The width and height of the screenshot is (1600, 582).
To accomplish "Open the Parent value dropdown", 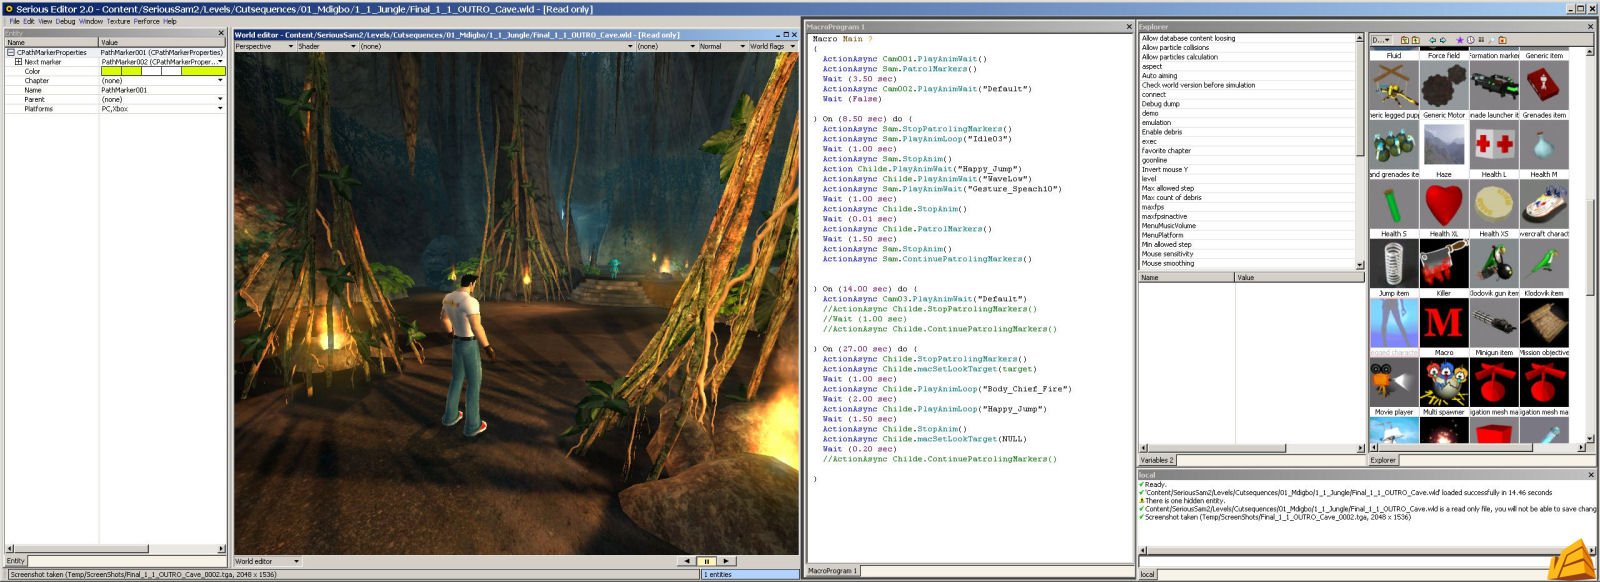I will 220,99.
